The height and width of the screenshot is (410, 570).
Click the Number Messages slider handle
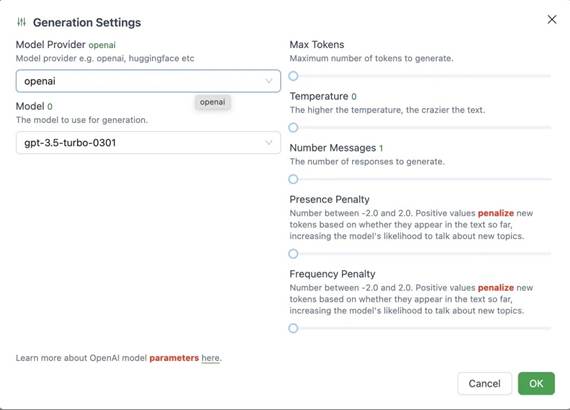[293, 179]
